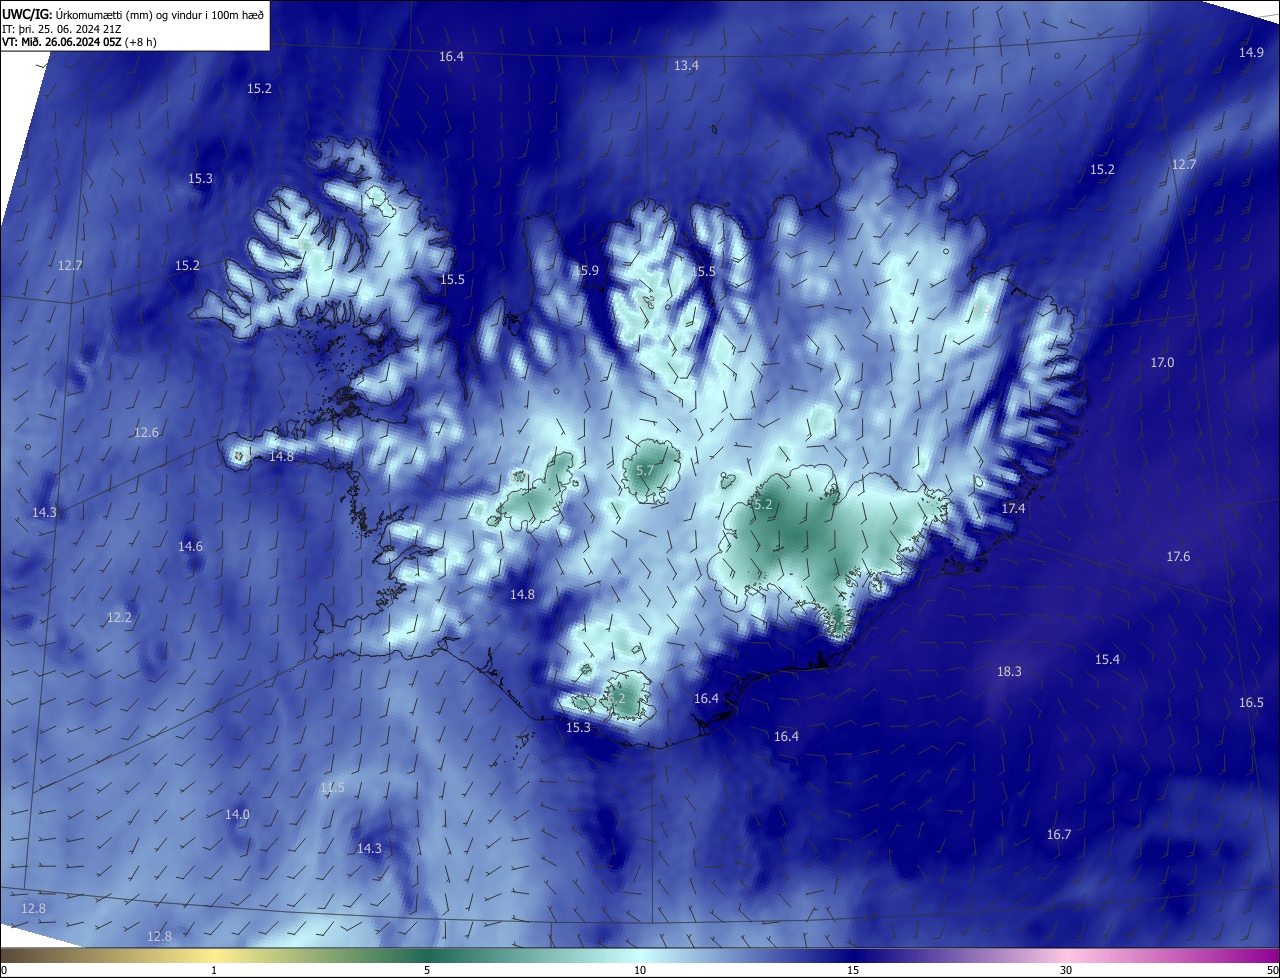Click the 5.2 value over Vatnajökull glacier
Image resolution: width=1280 pixels, height=978 pixels.
coord(763,505)
